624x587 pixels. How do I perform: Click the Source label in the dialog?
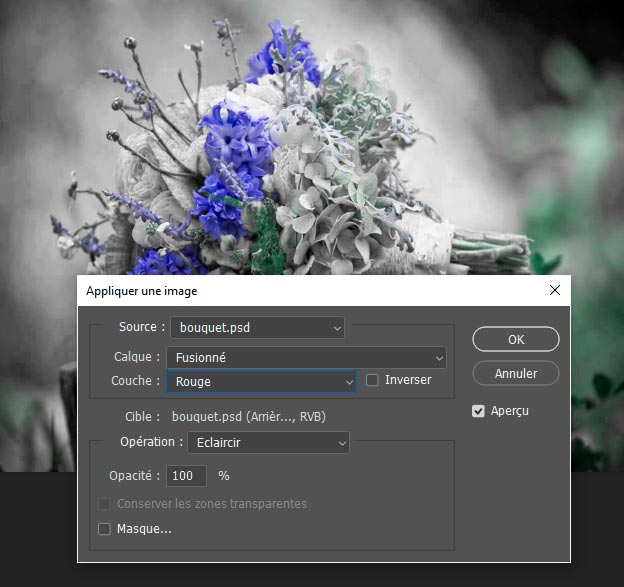tap(138, 327)
